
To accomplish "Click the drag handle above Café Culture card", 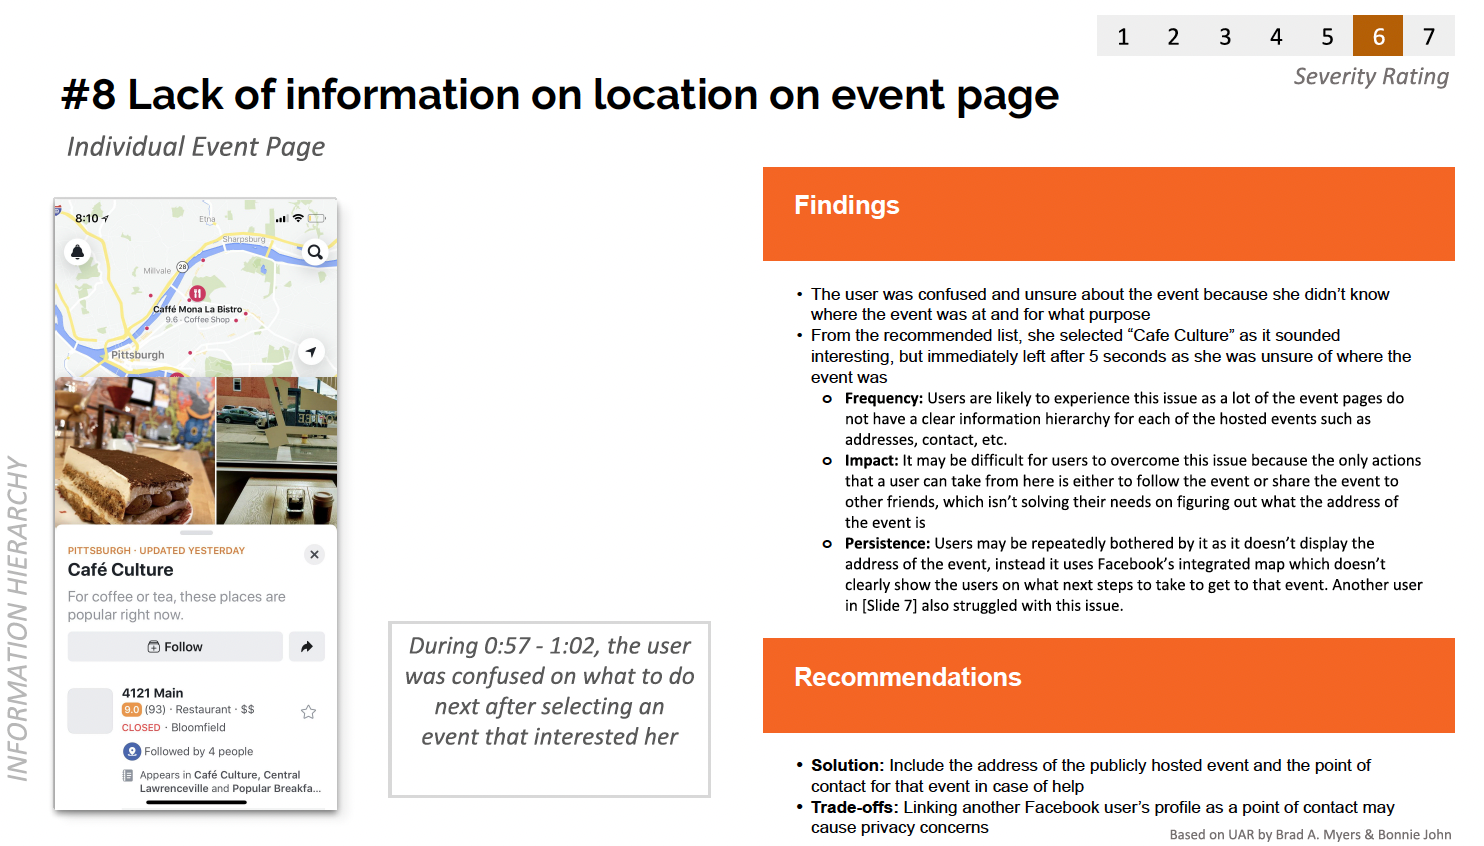I will coord(196,532).
